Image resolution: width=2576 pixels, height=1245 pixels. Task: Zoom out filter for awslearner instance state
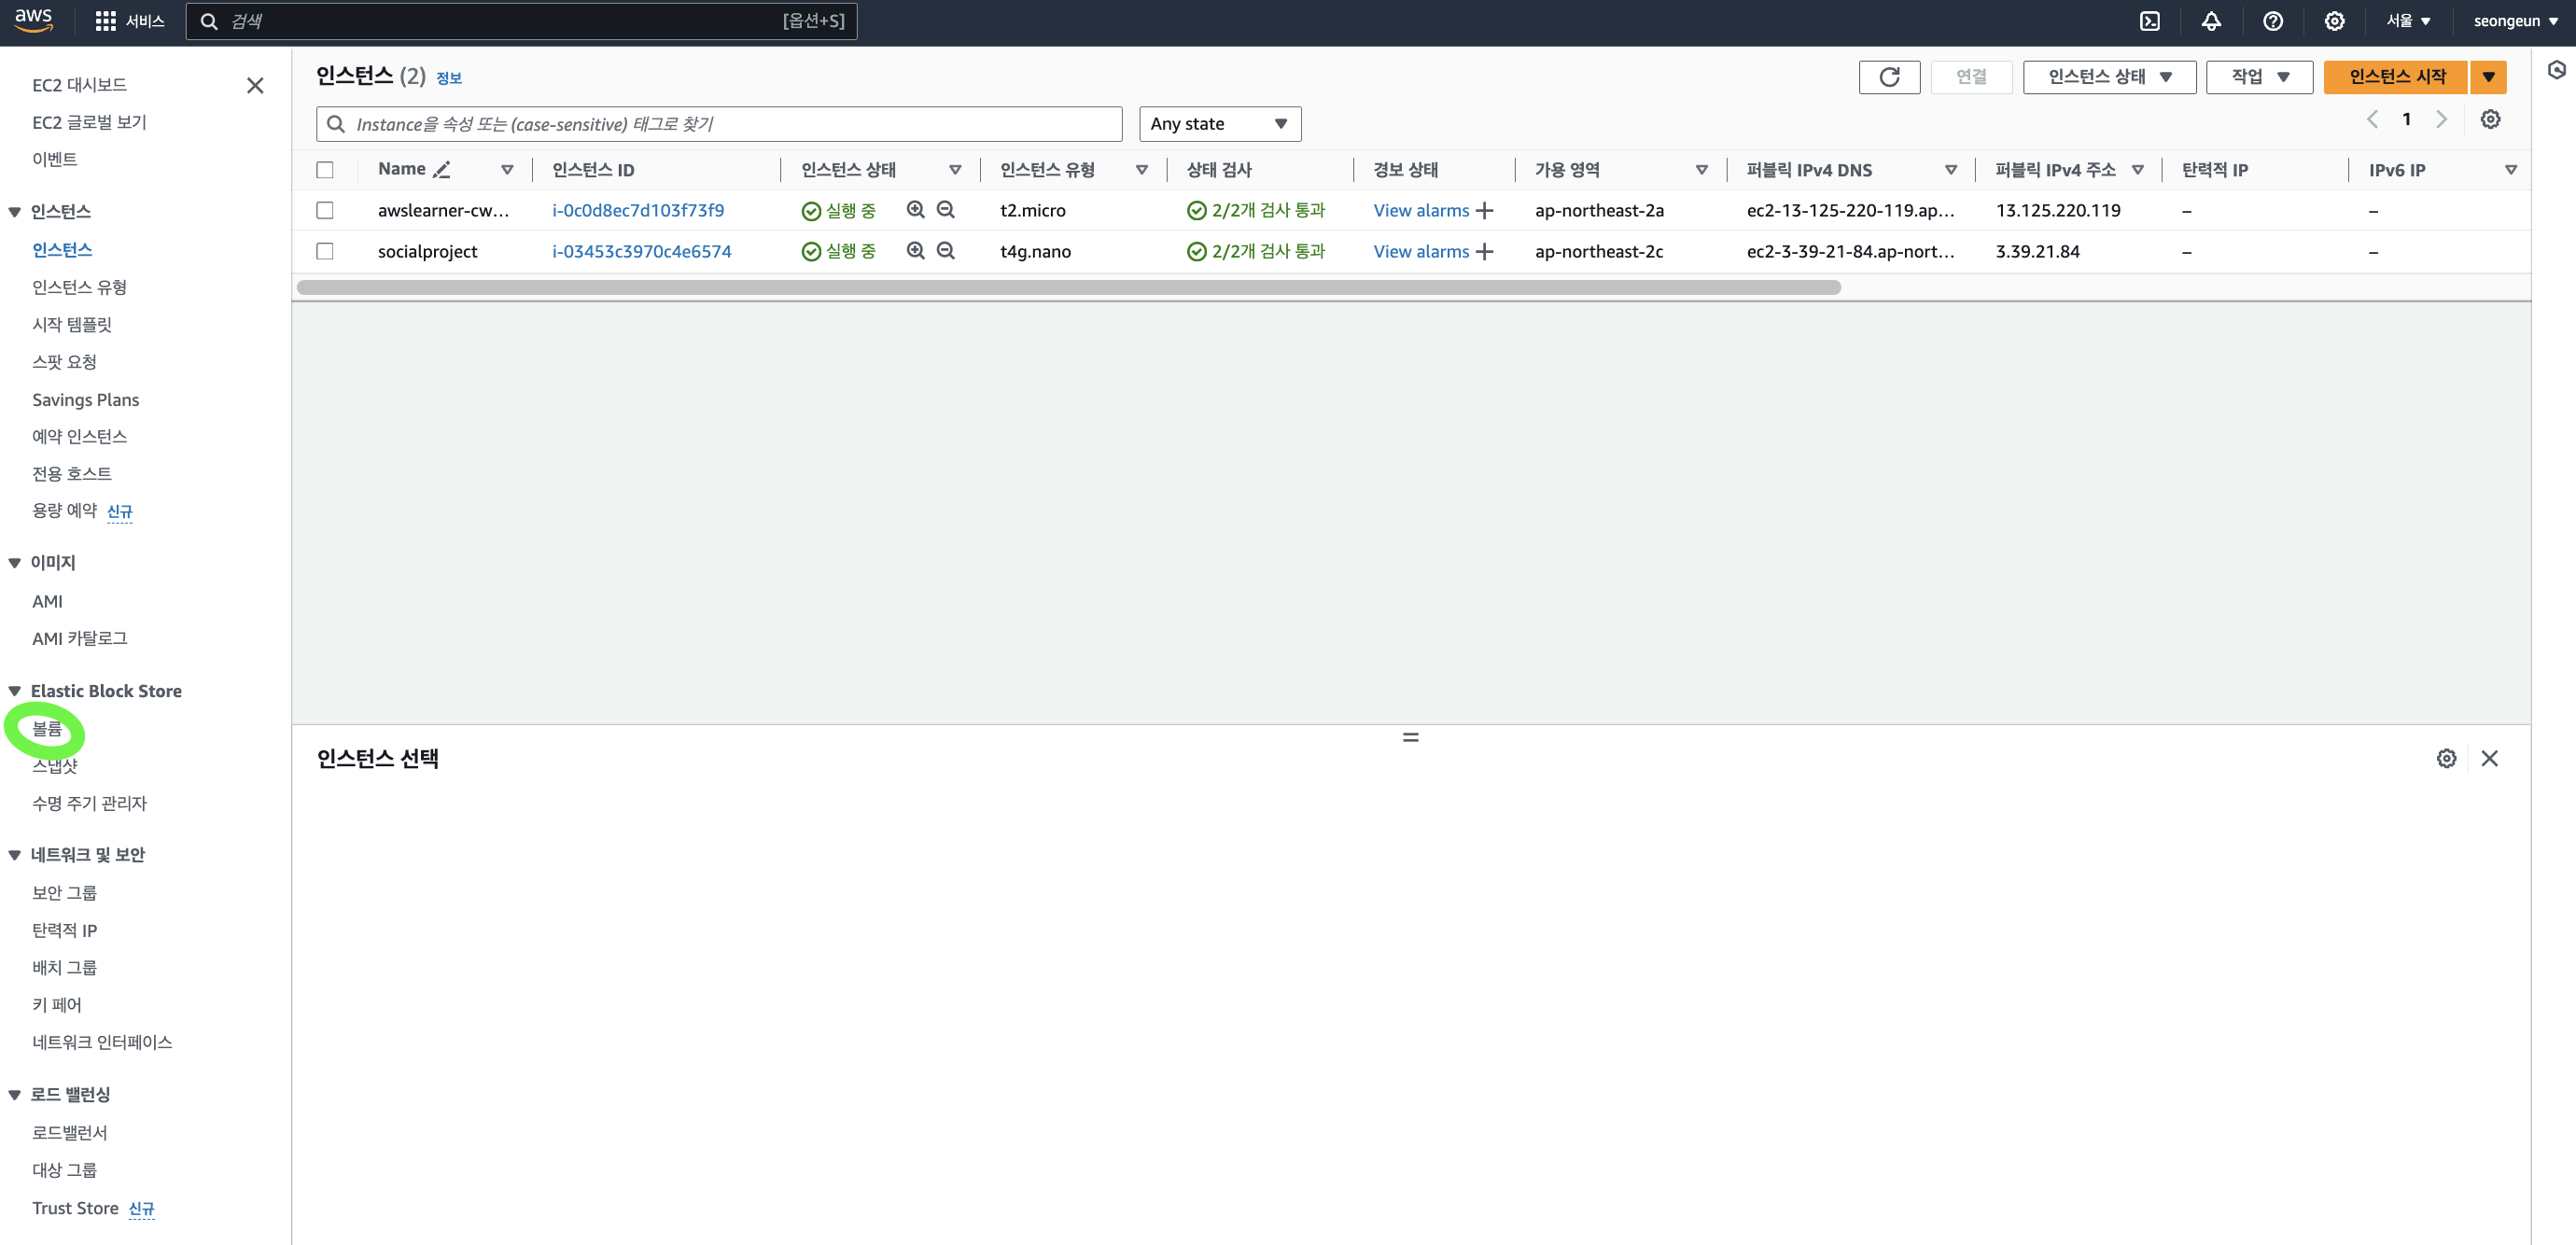point(945,210)
